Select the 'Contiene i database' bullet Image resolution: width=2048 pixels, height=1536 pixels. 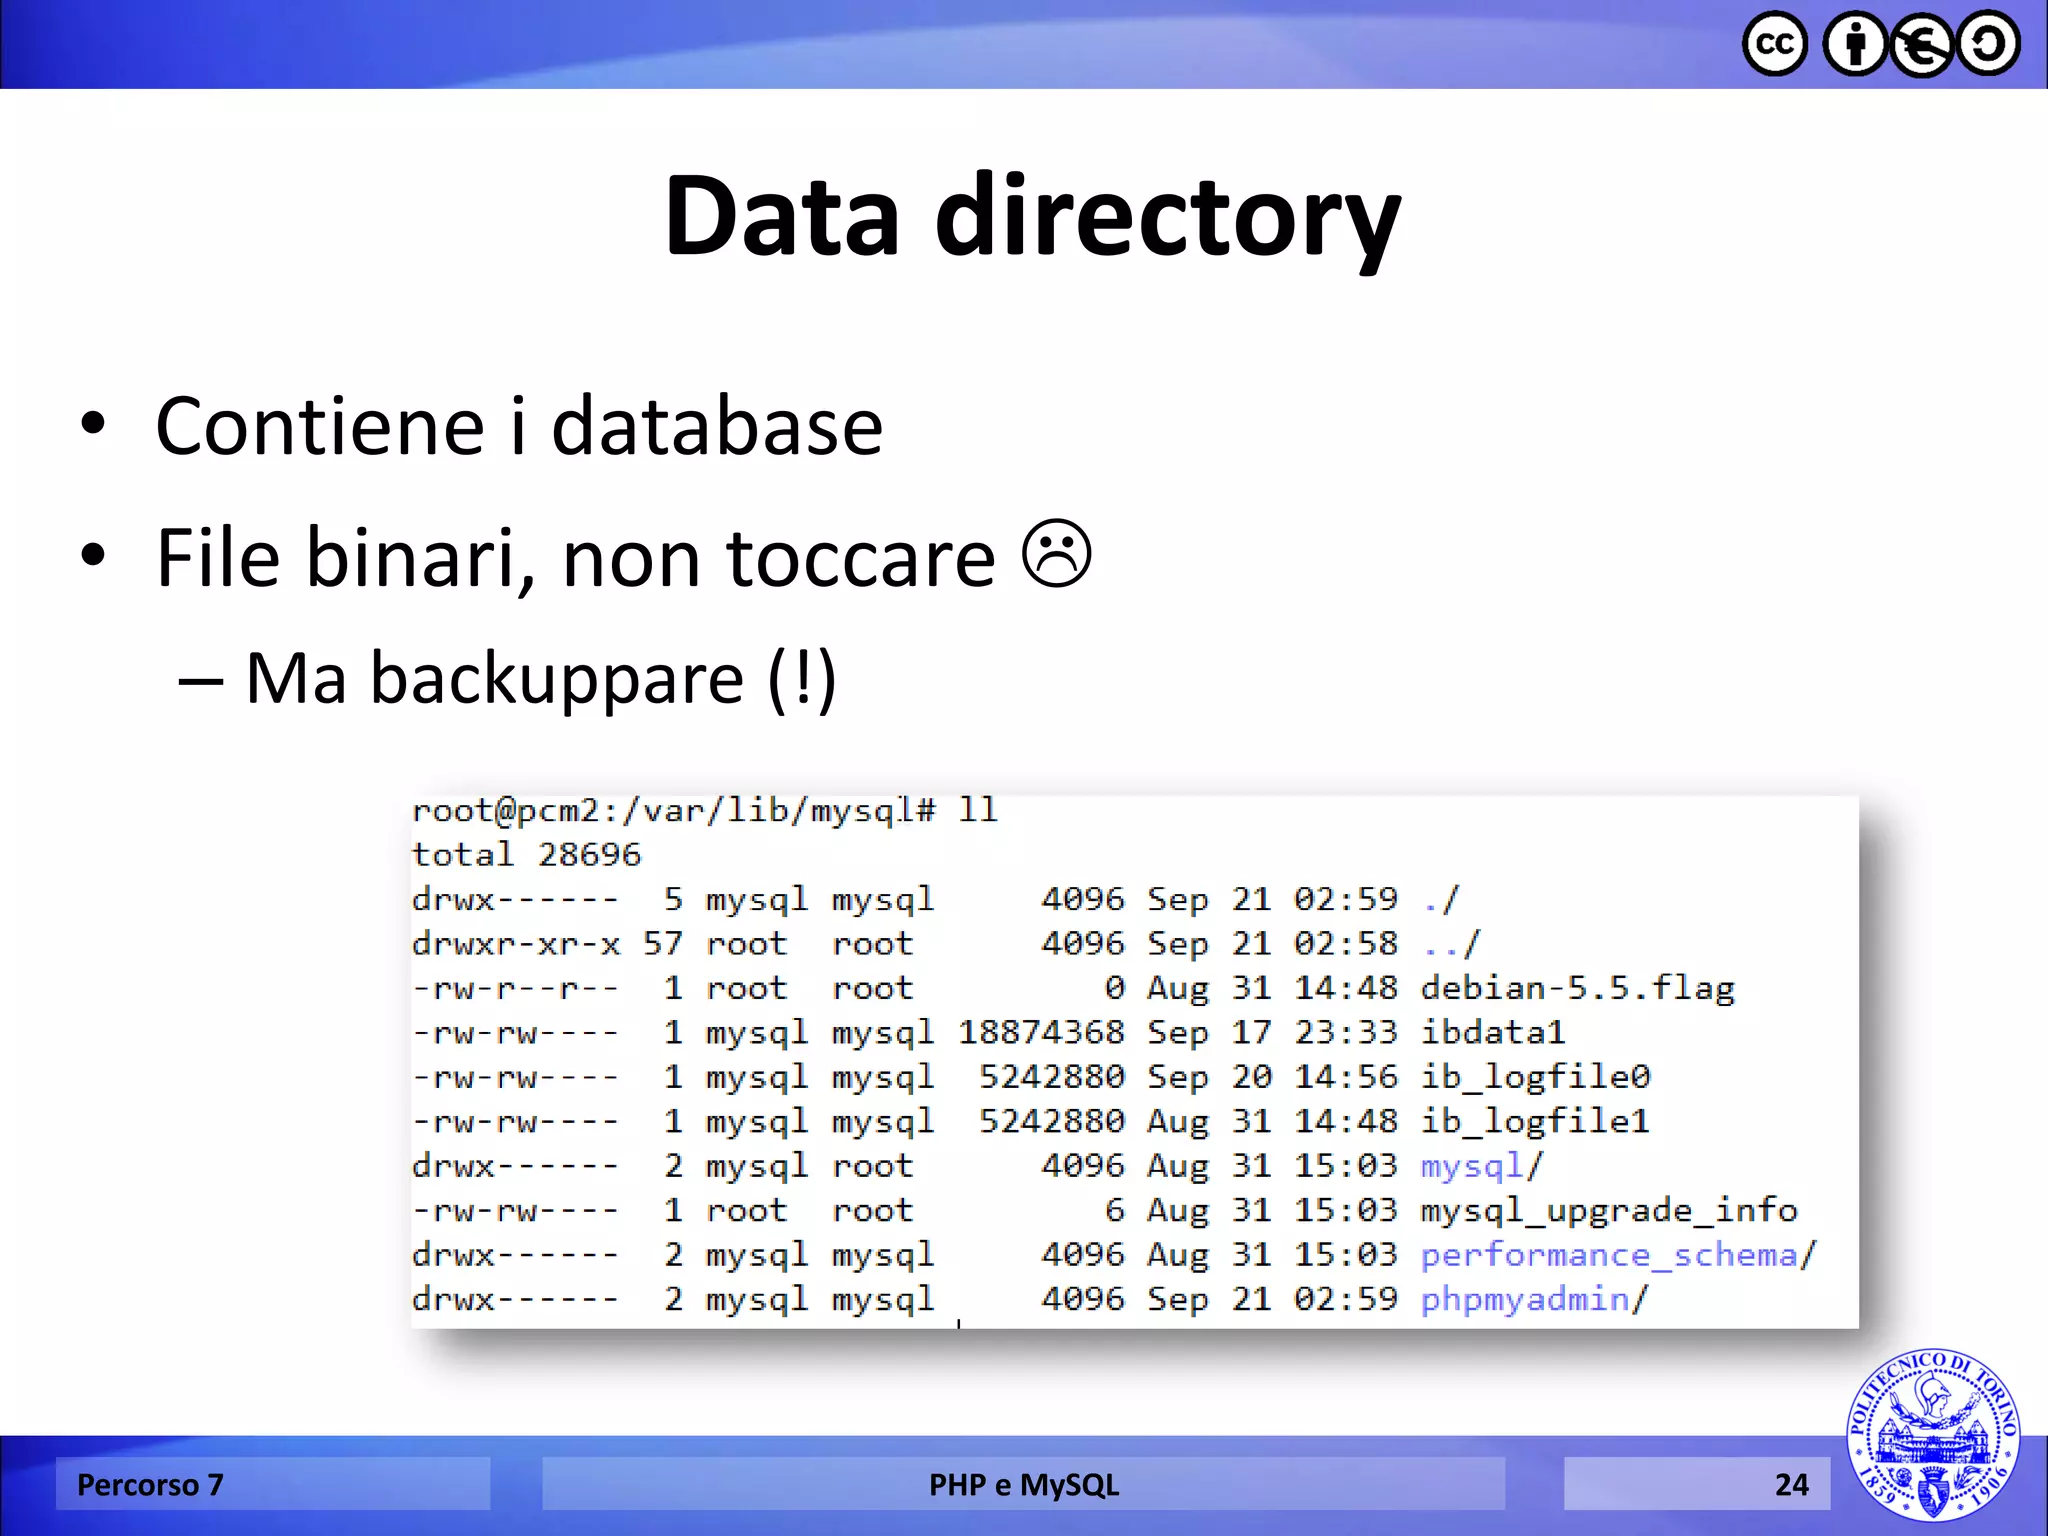click(x=519, y=426)
